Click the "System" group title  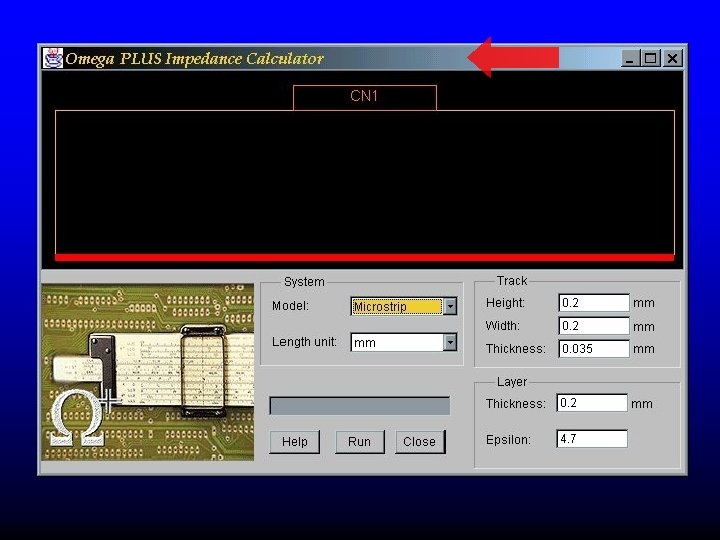(304, 282)
